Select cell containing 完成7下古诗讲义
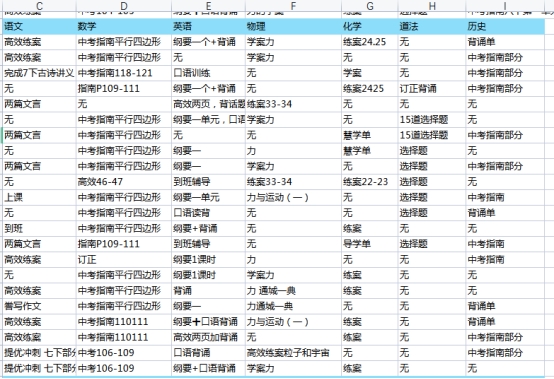554x379 pixels. pyautogui.click(x=39, y=73)
